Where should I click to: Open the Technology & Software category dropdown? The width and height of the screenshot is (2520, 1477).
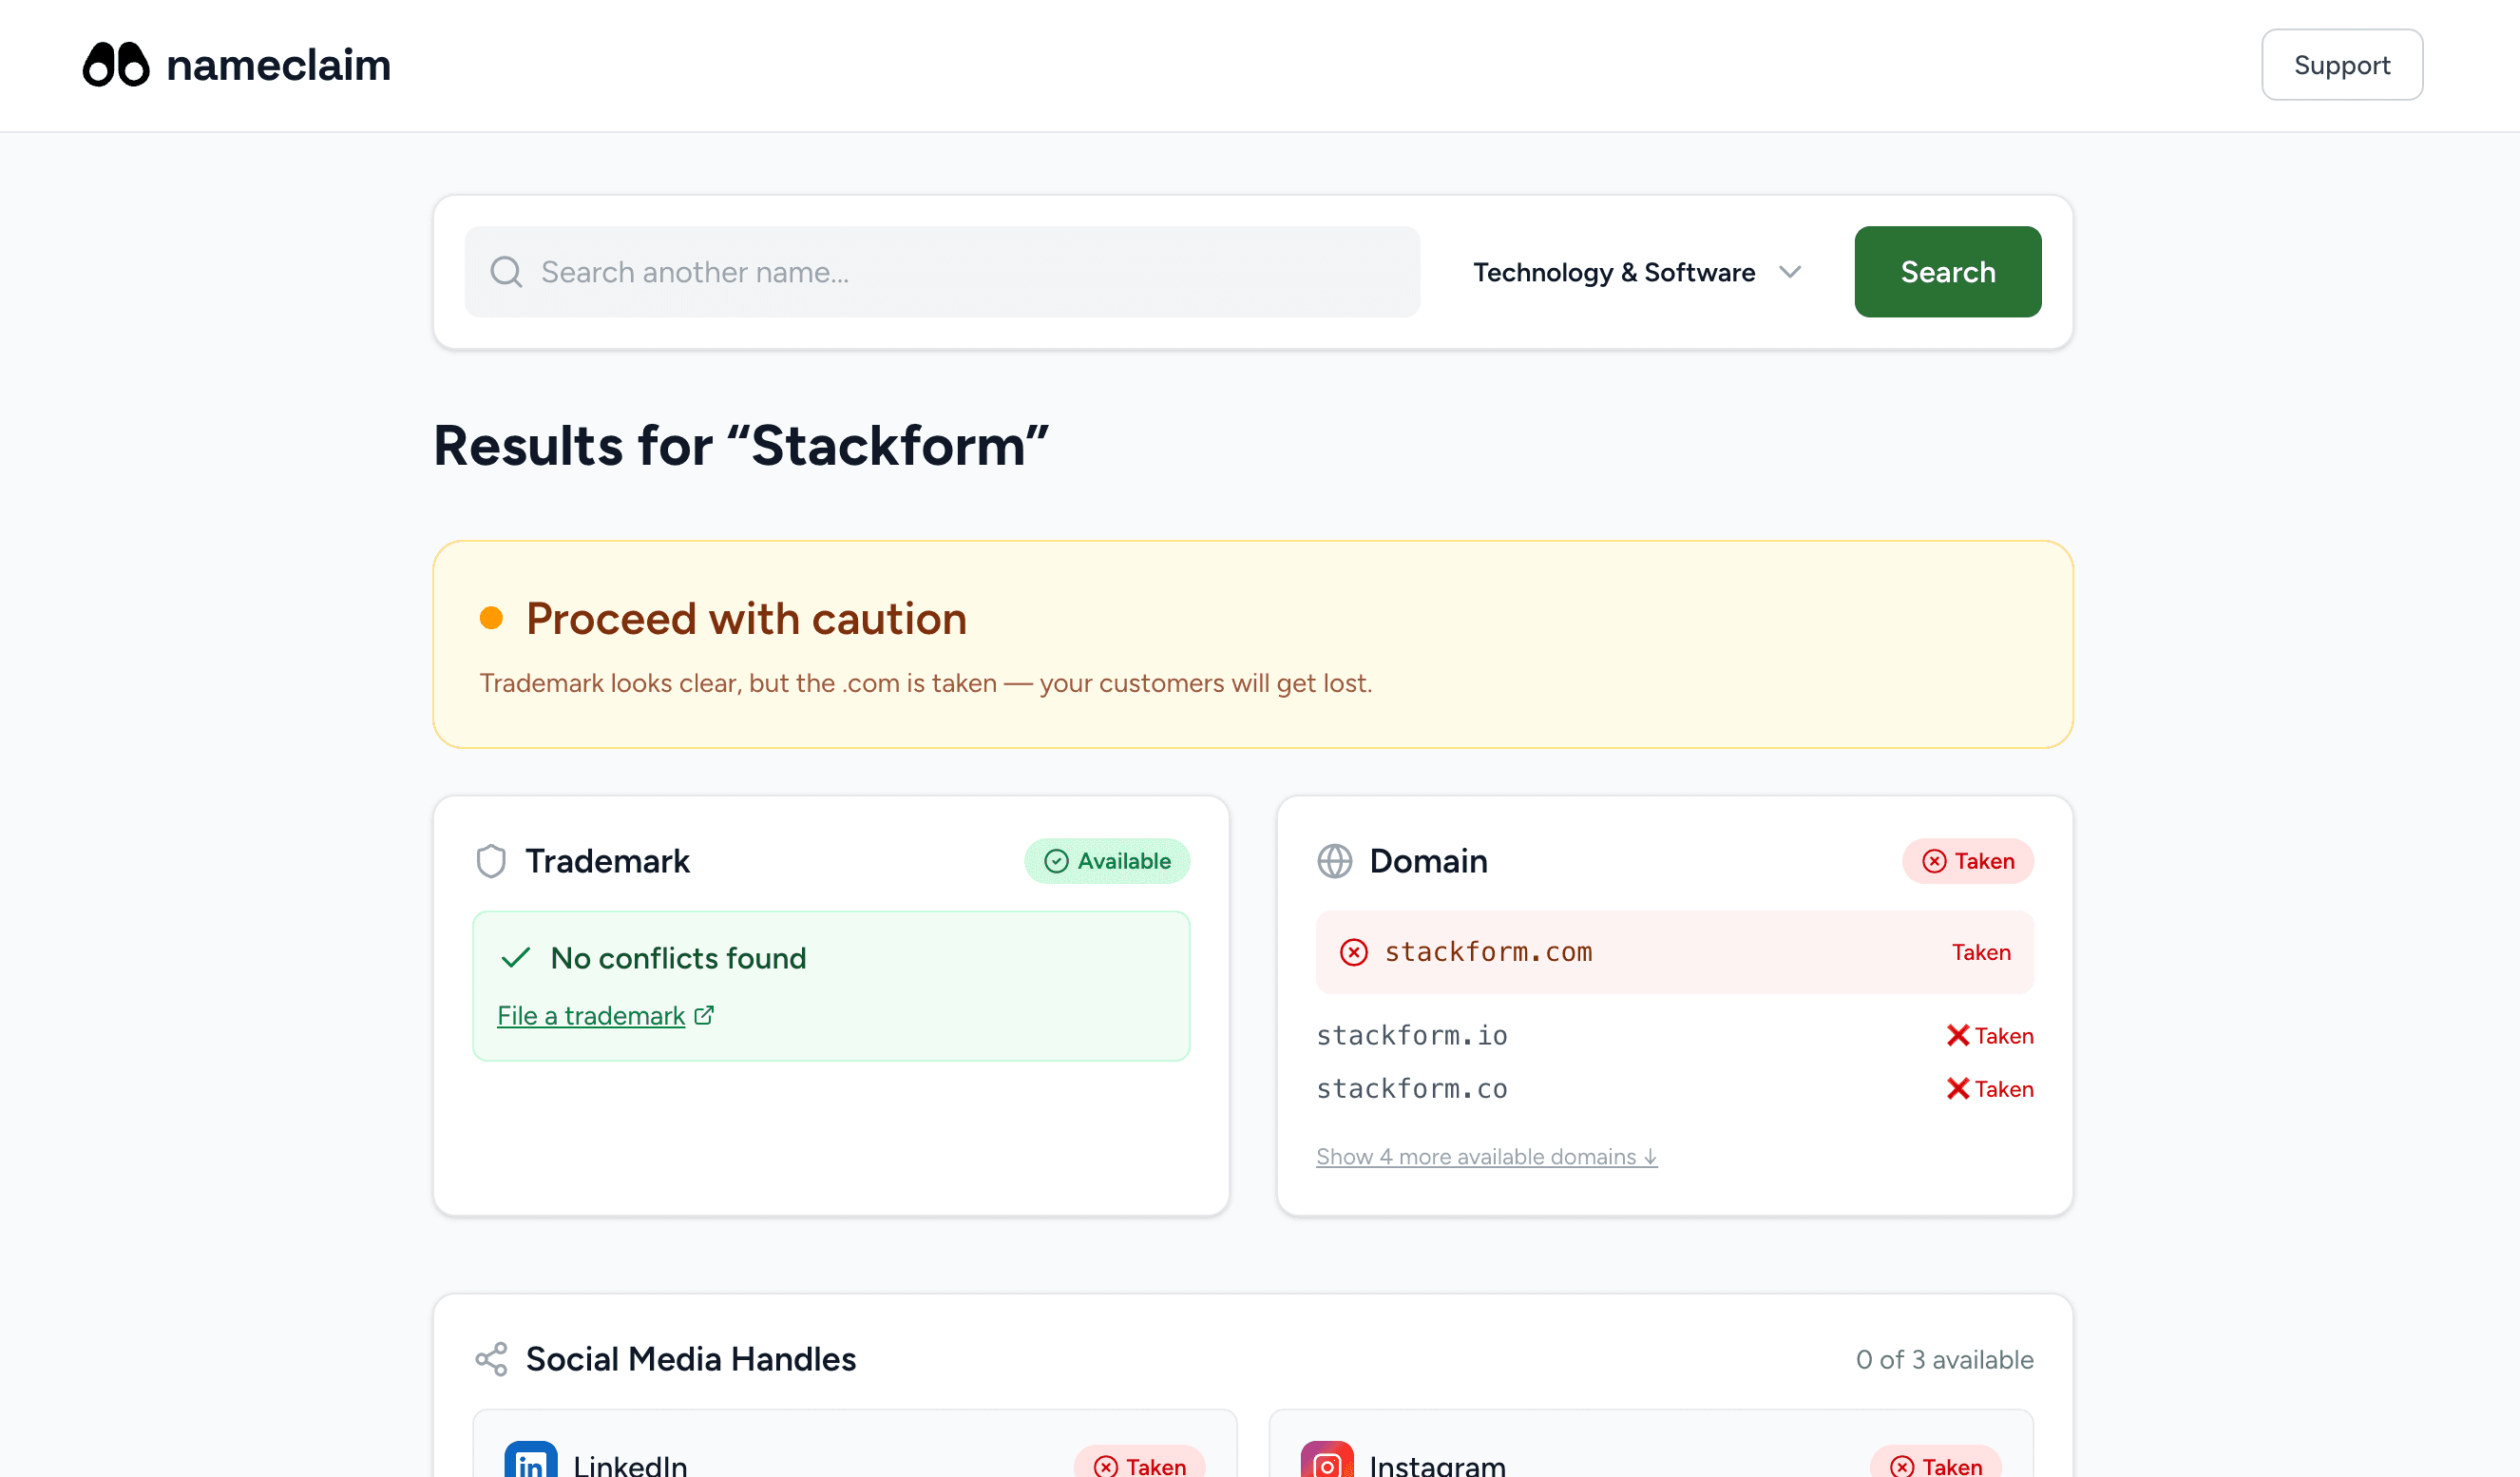(1638, 272)
